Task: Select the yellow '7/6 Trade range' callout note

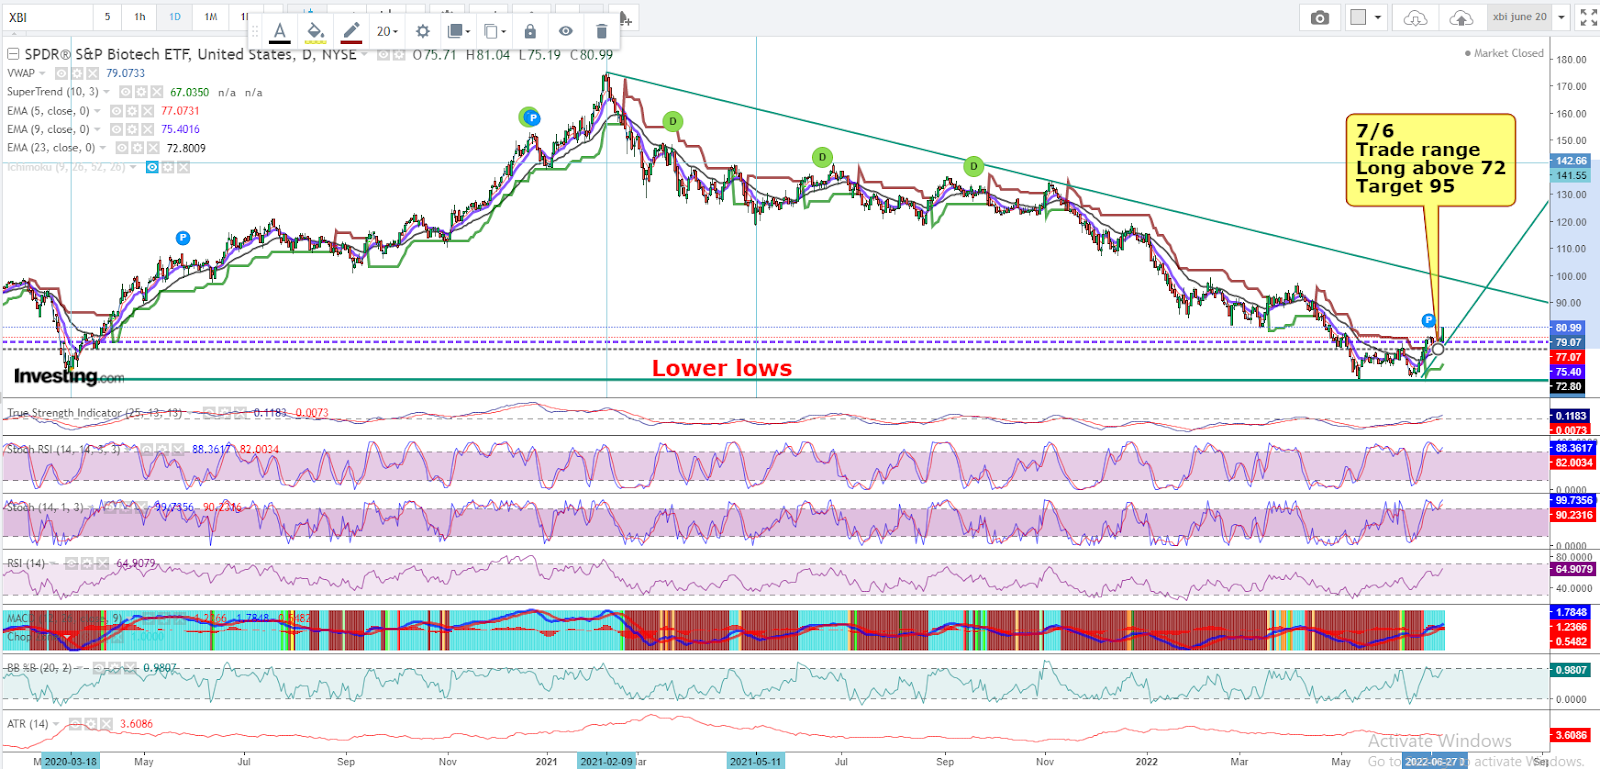Action: point(1430,160)
